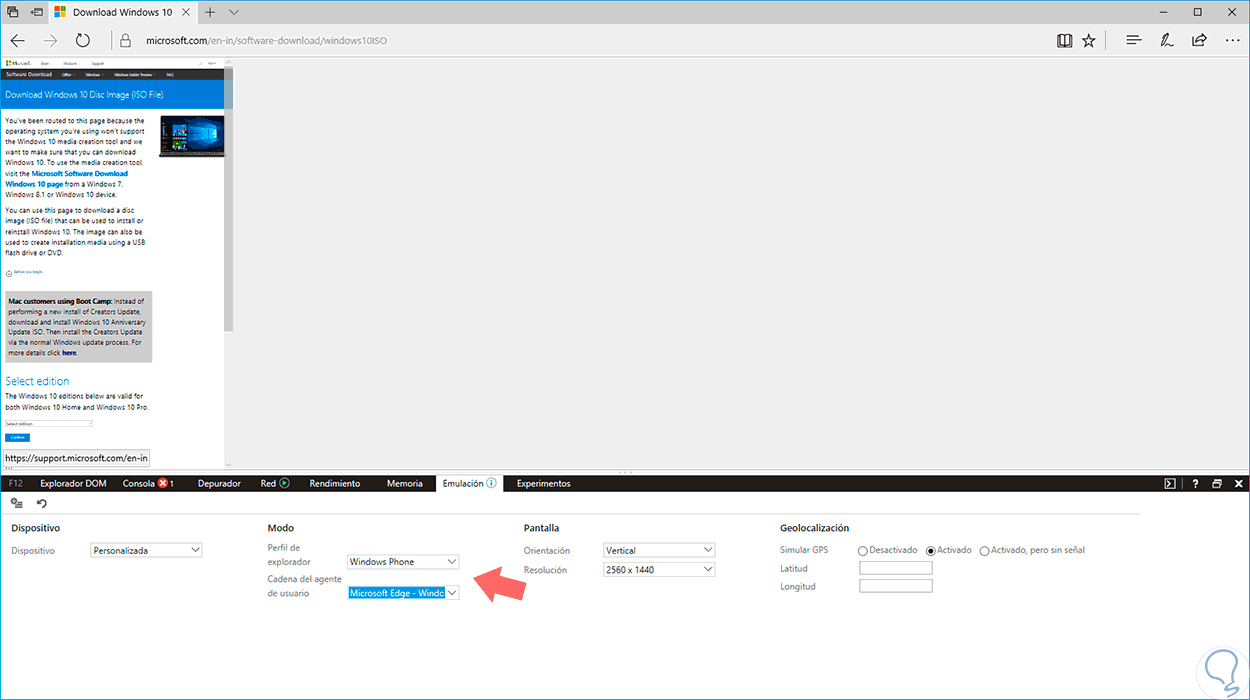
Task: Open a new tab with plus icon
Action: click(210, 12)
